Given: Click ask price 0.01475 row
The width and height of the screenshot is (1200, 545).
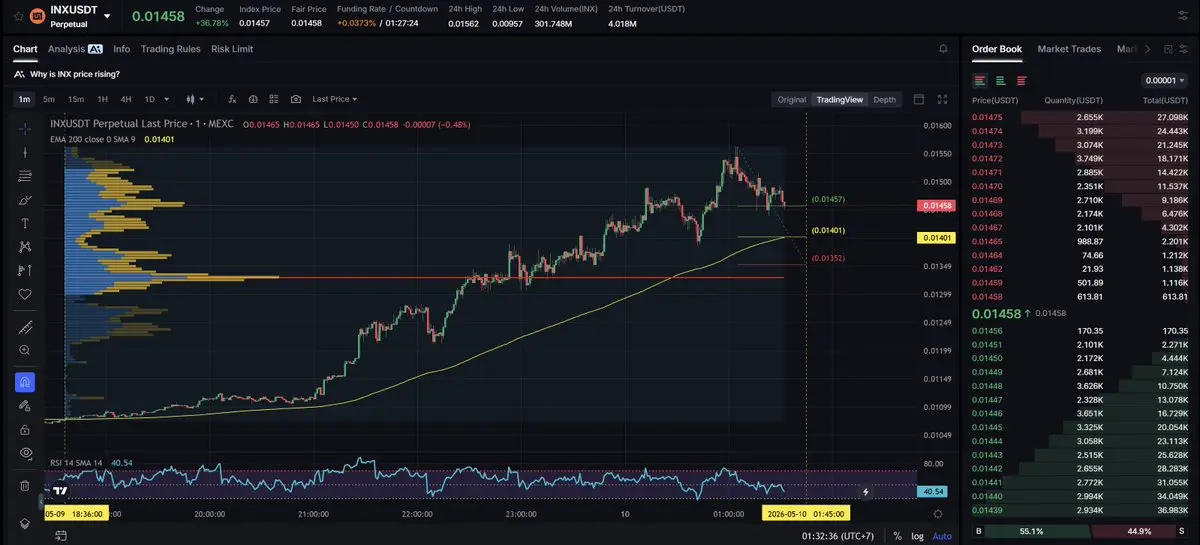Looking at the screenshot, I should (x=1080, y=117).
